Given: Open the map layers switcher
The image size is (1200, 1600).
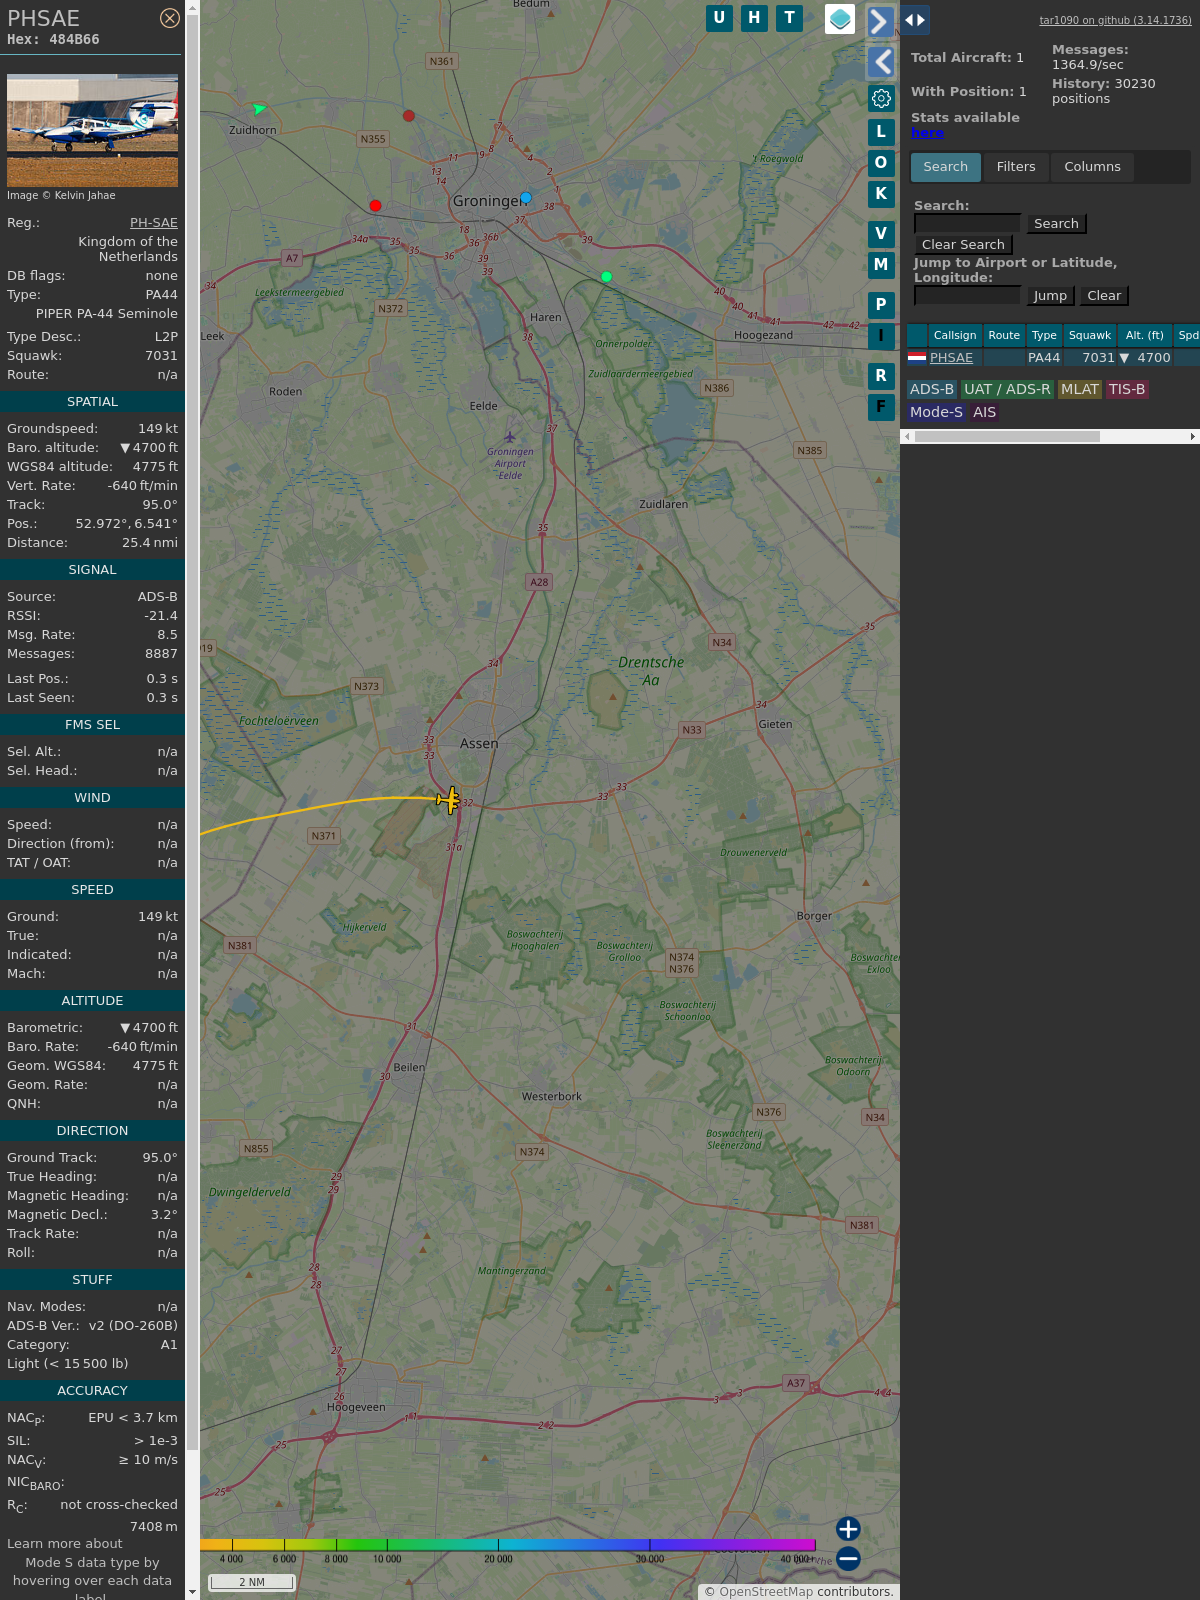Looking at the screenshot, I should point(840,19).
